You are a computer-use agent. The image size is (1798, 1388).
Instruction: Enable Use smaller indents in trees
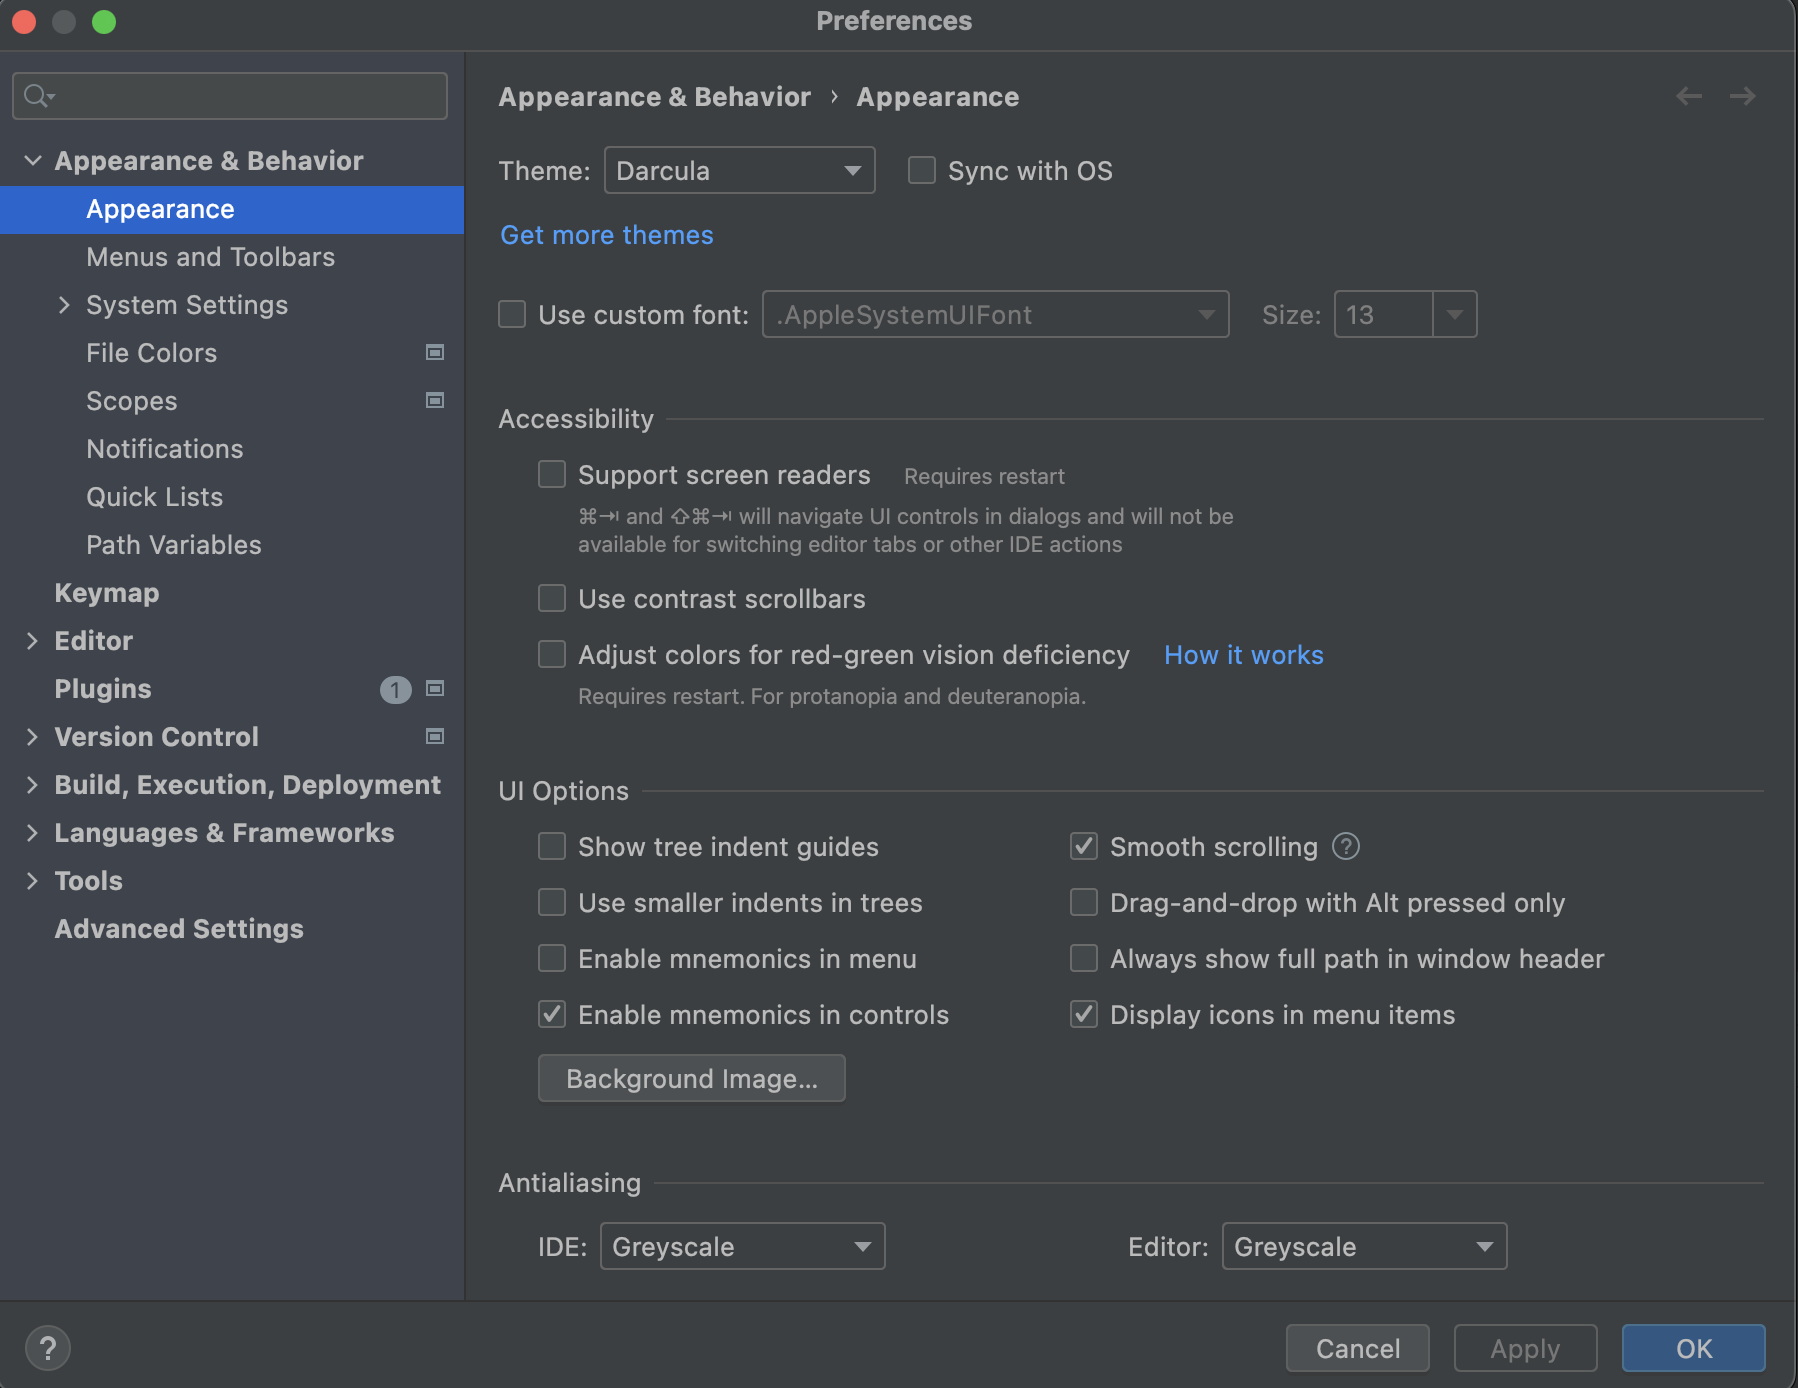tap(552, 902)
